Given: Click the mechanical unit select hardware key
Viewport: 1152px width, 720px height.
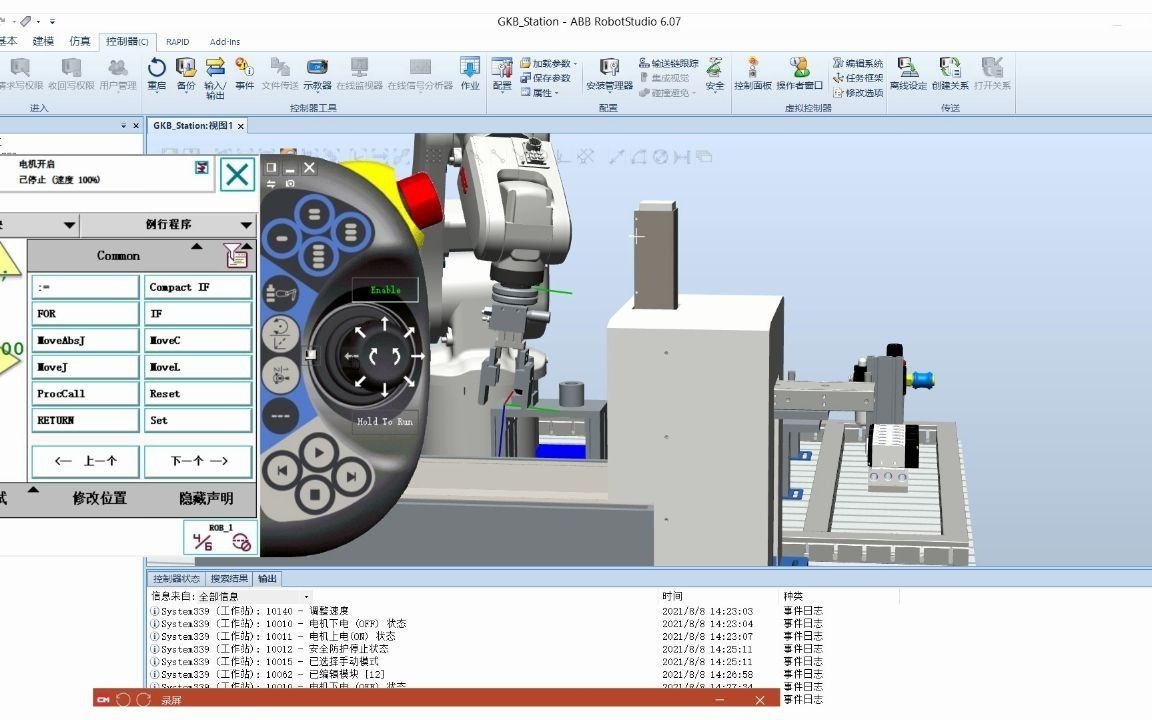Looking at the screenshot, I should (281, 294).
